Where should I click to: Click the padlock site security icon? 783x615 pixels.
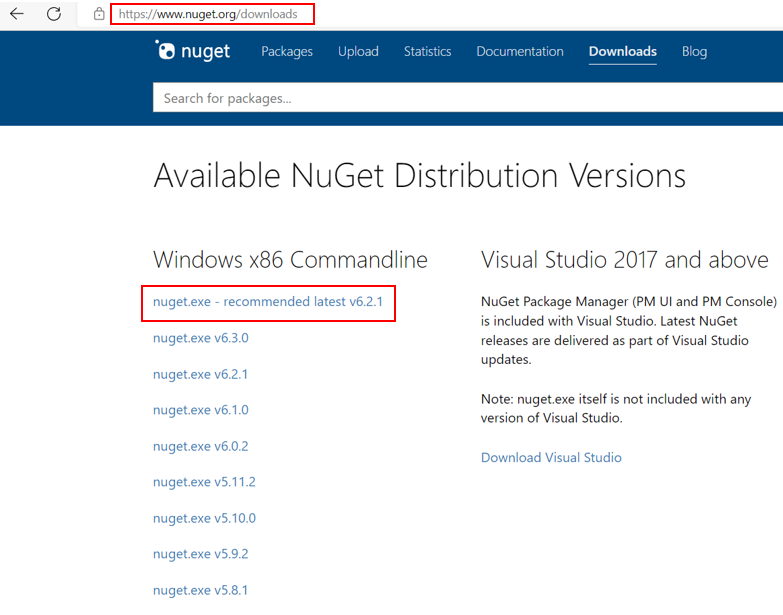tap(98, 14)
